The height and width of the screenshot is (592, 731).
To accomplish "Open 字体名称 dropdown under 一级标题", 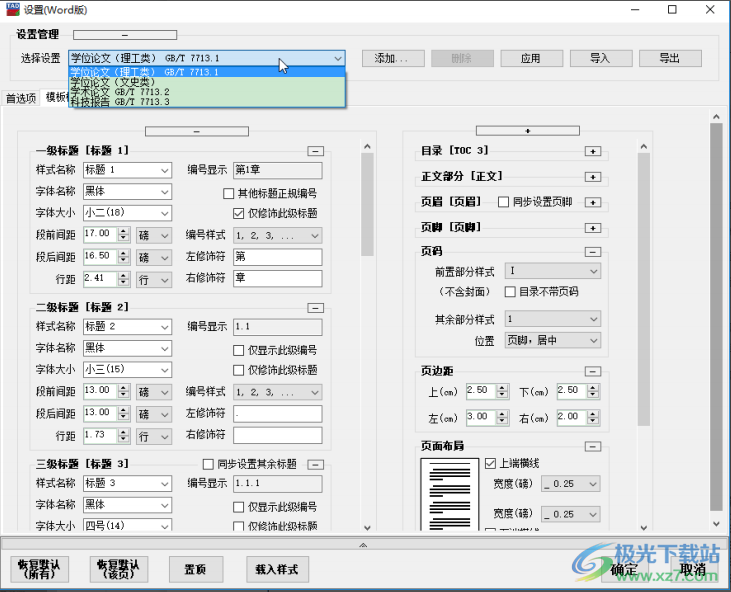I will [165, 192].
